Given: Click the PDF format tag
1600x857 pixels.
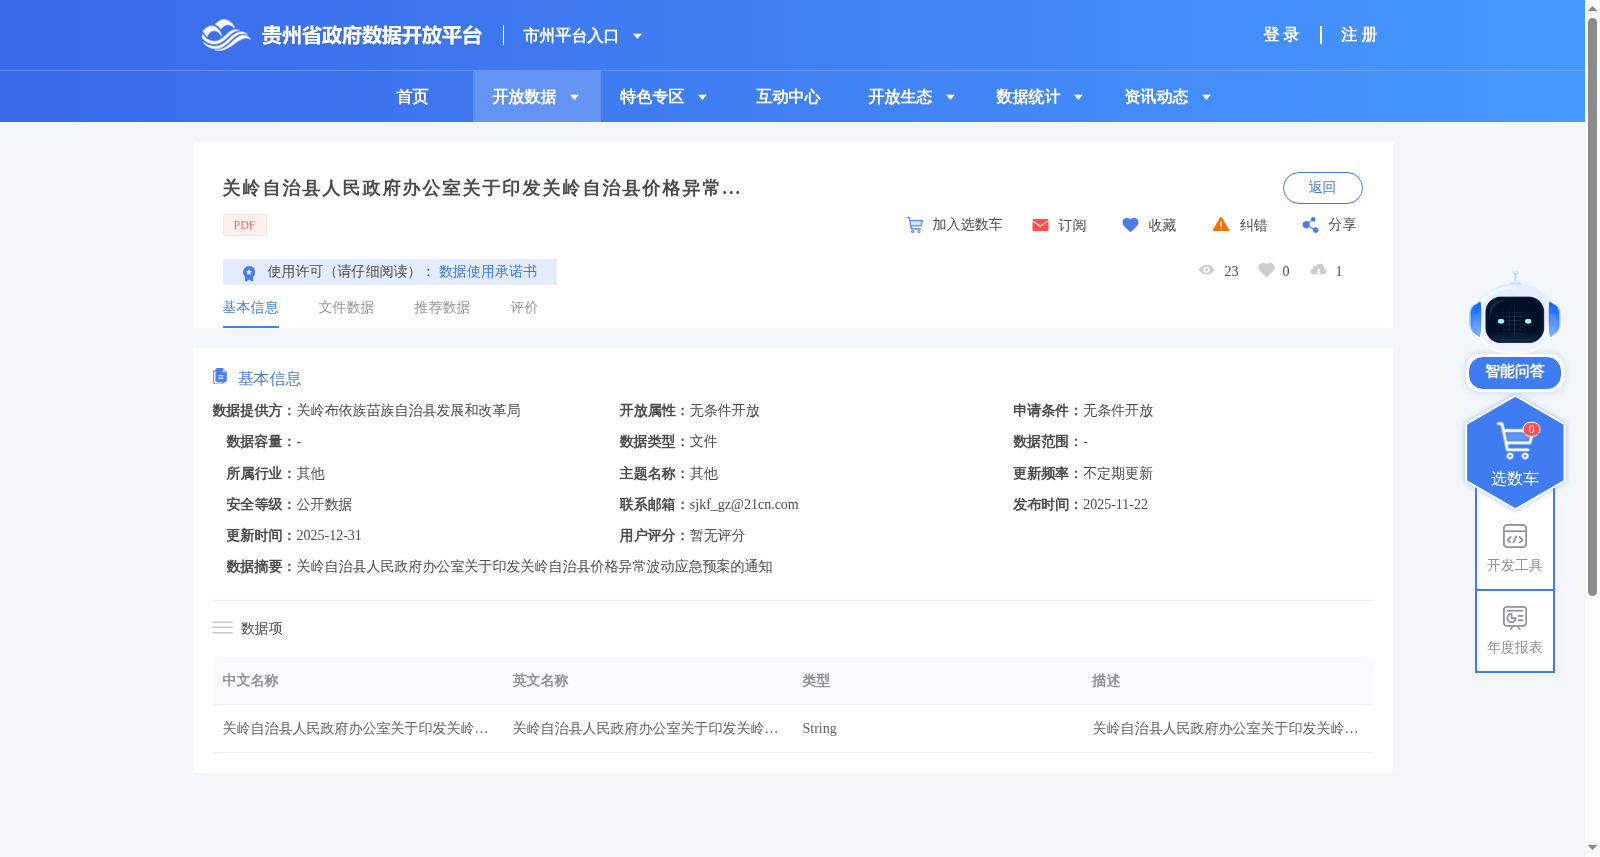Looking at the screenshot, I should click(x=245, y=225).
